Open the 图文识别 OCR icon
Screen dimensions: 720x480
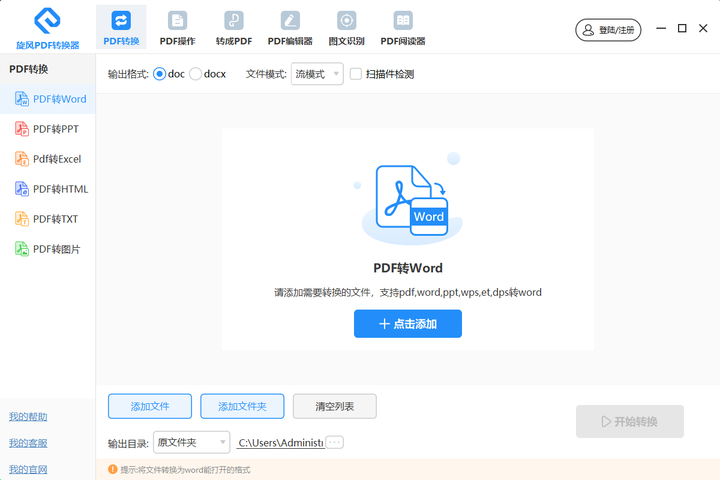347,21
